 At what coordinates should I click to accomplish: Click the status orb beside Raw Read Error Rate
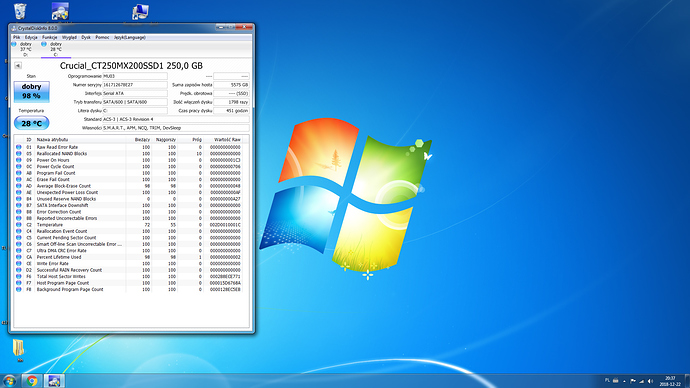click(x=18, y=147)
